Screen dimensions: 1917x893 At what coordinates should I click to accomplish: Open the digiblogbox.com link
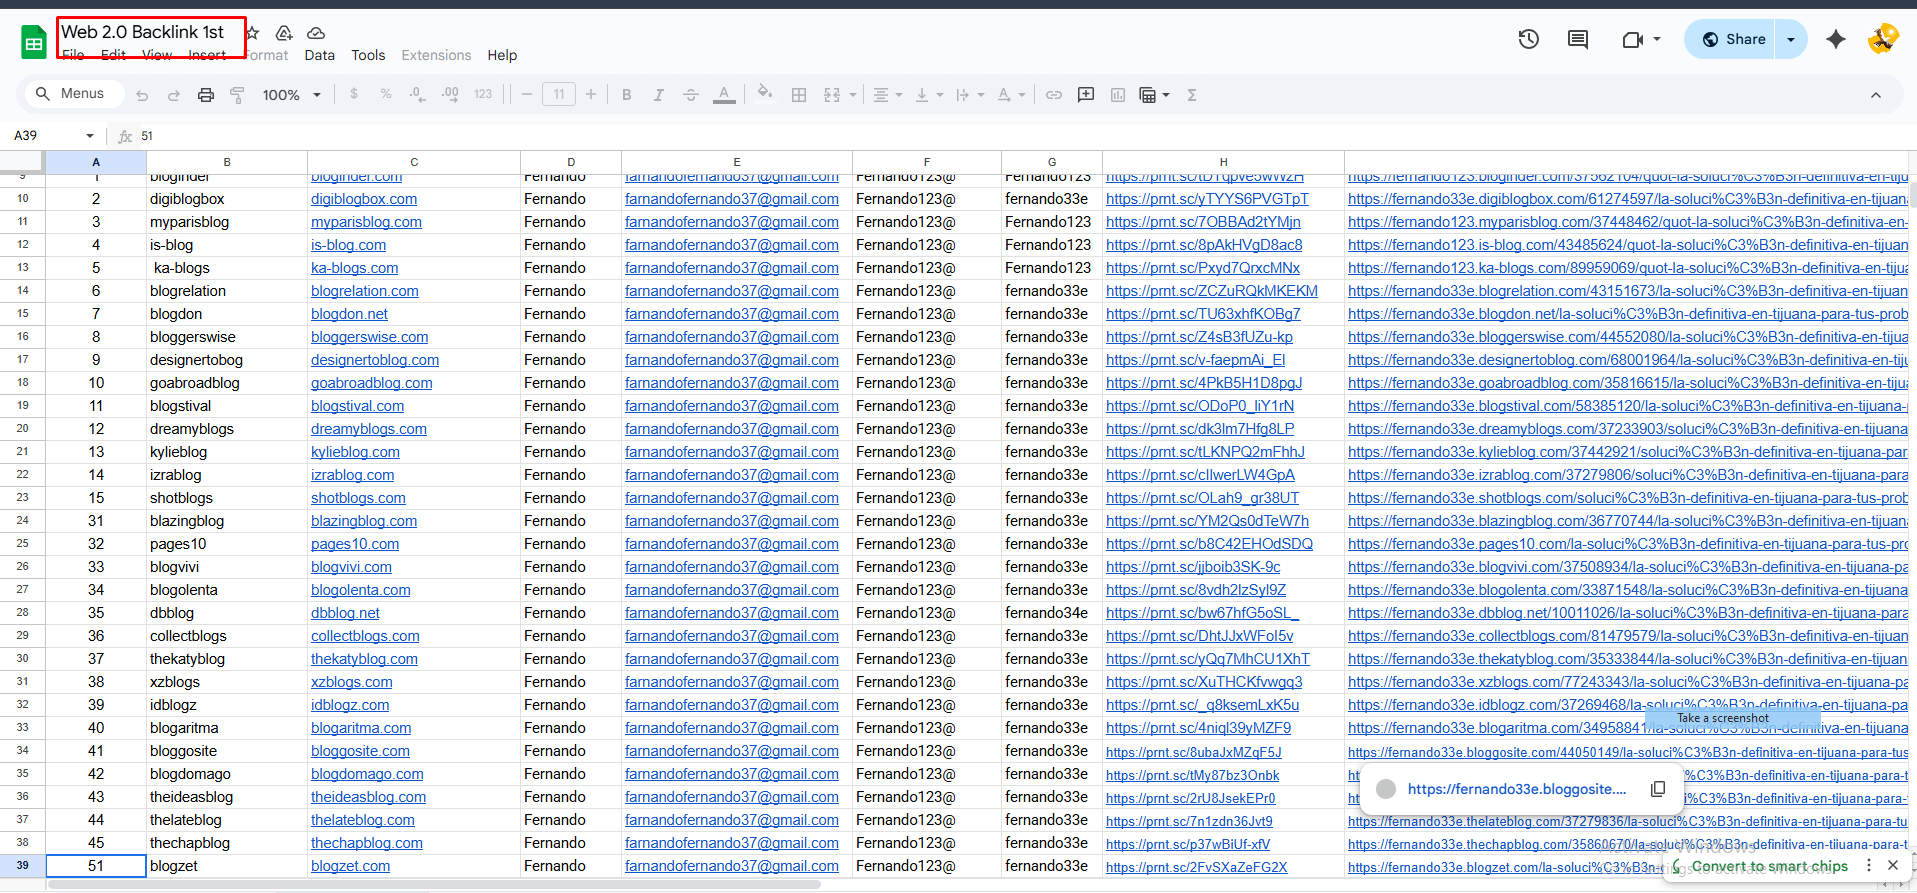363,199
